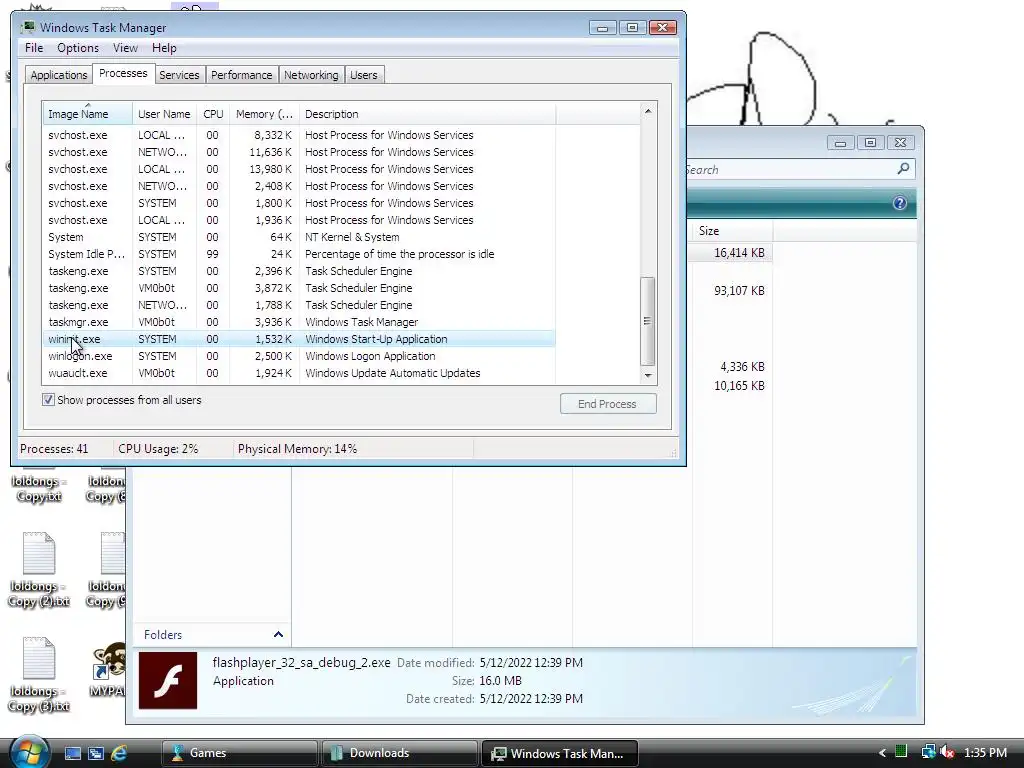Select svchost.exe with 13,980 K memory
Image resolution: width=1024 pixels, height=768 pixels.
[299, 169]
